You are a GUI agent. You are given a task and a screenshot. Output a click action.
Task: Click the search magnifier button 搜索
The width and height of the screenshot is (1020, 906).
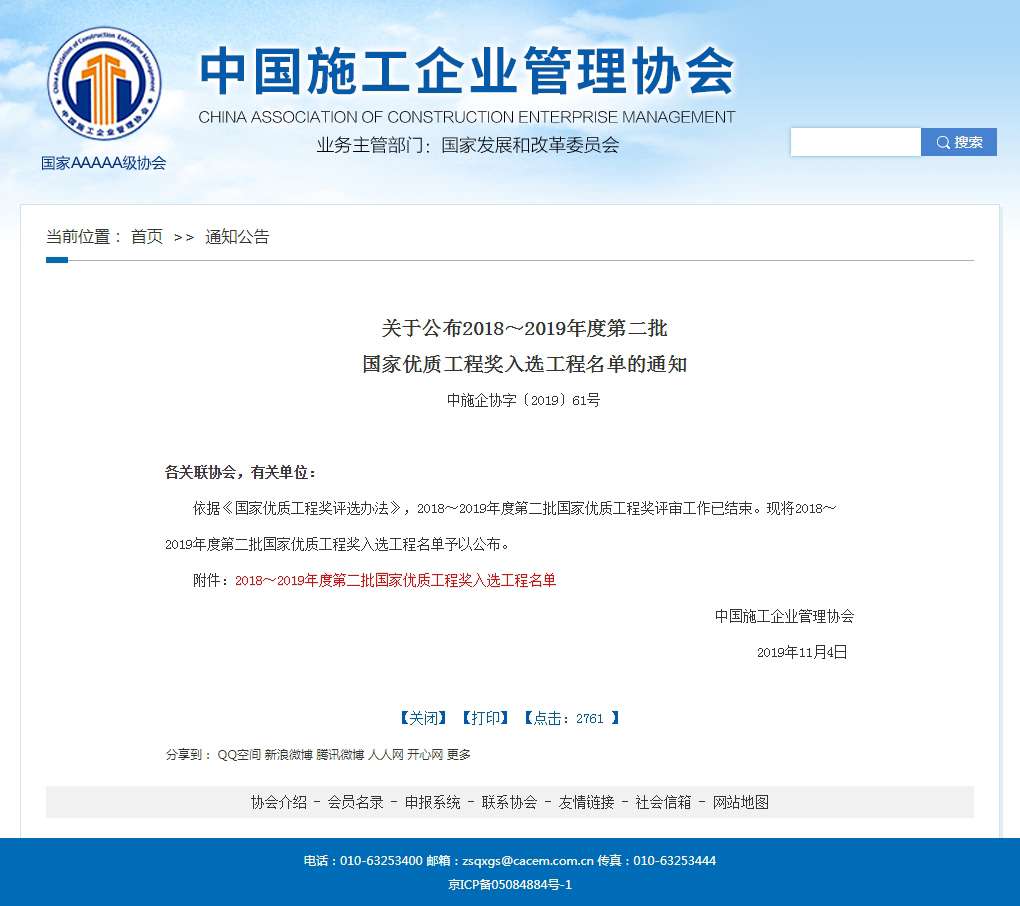(959, 142)
